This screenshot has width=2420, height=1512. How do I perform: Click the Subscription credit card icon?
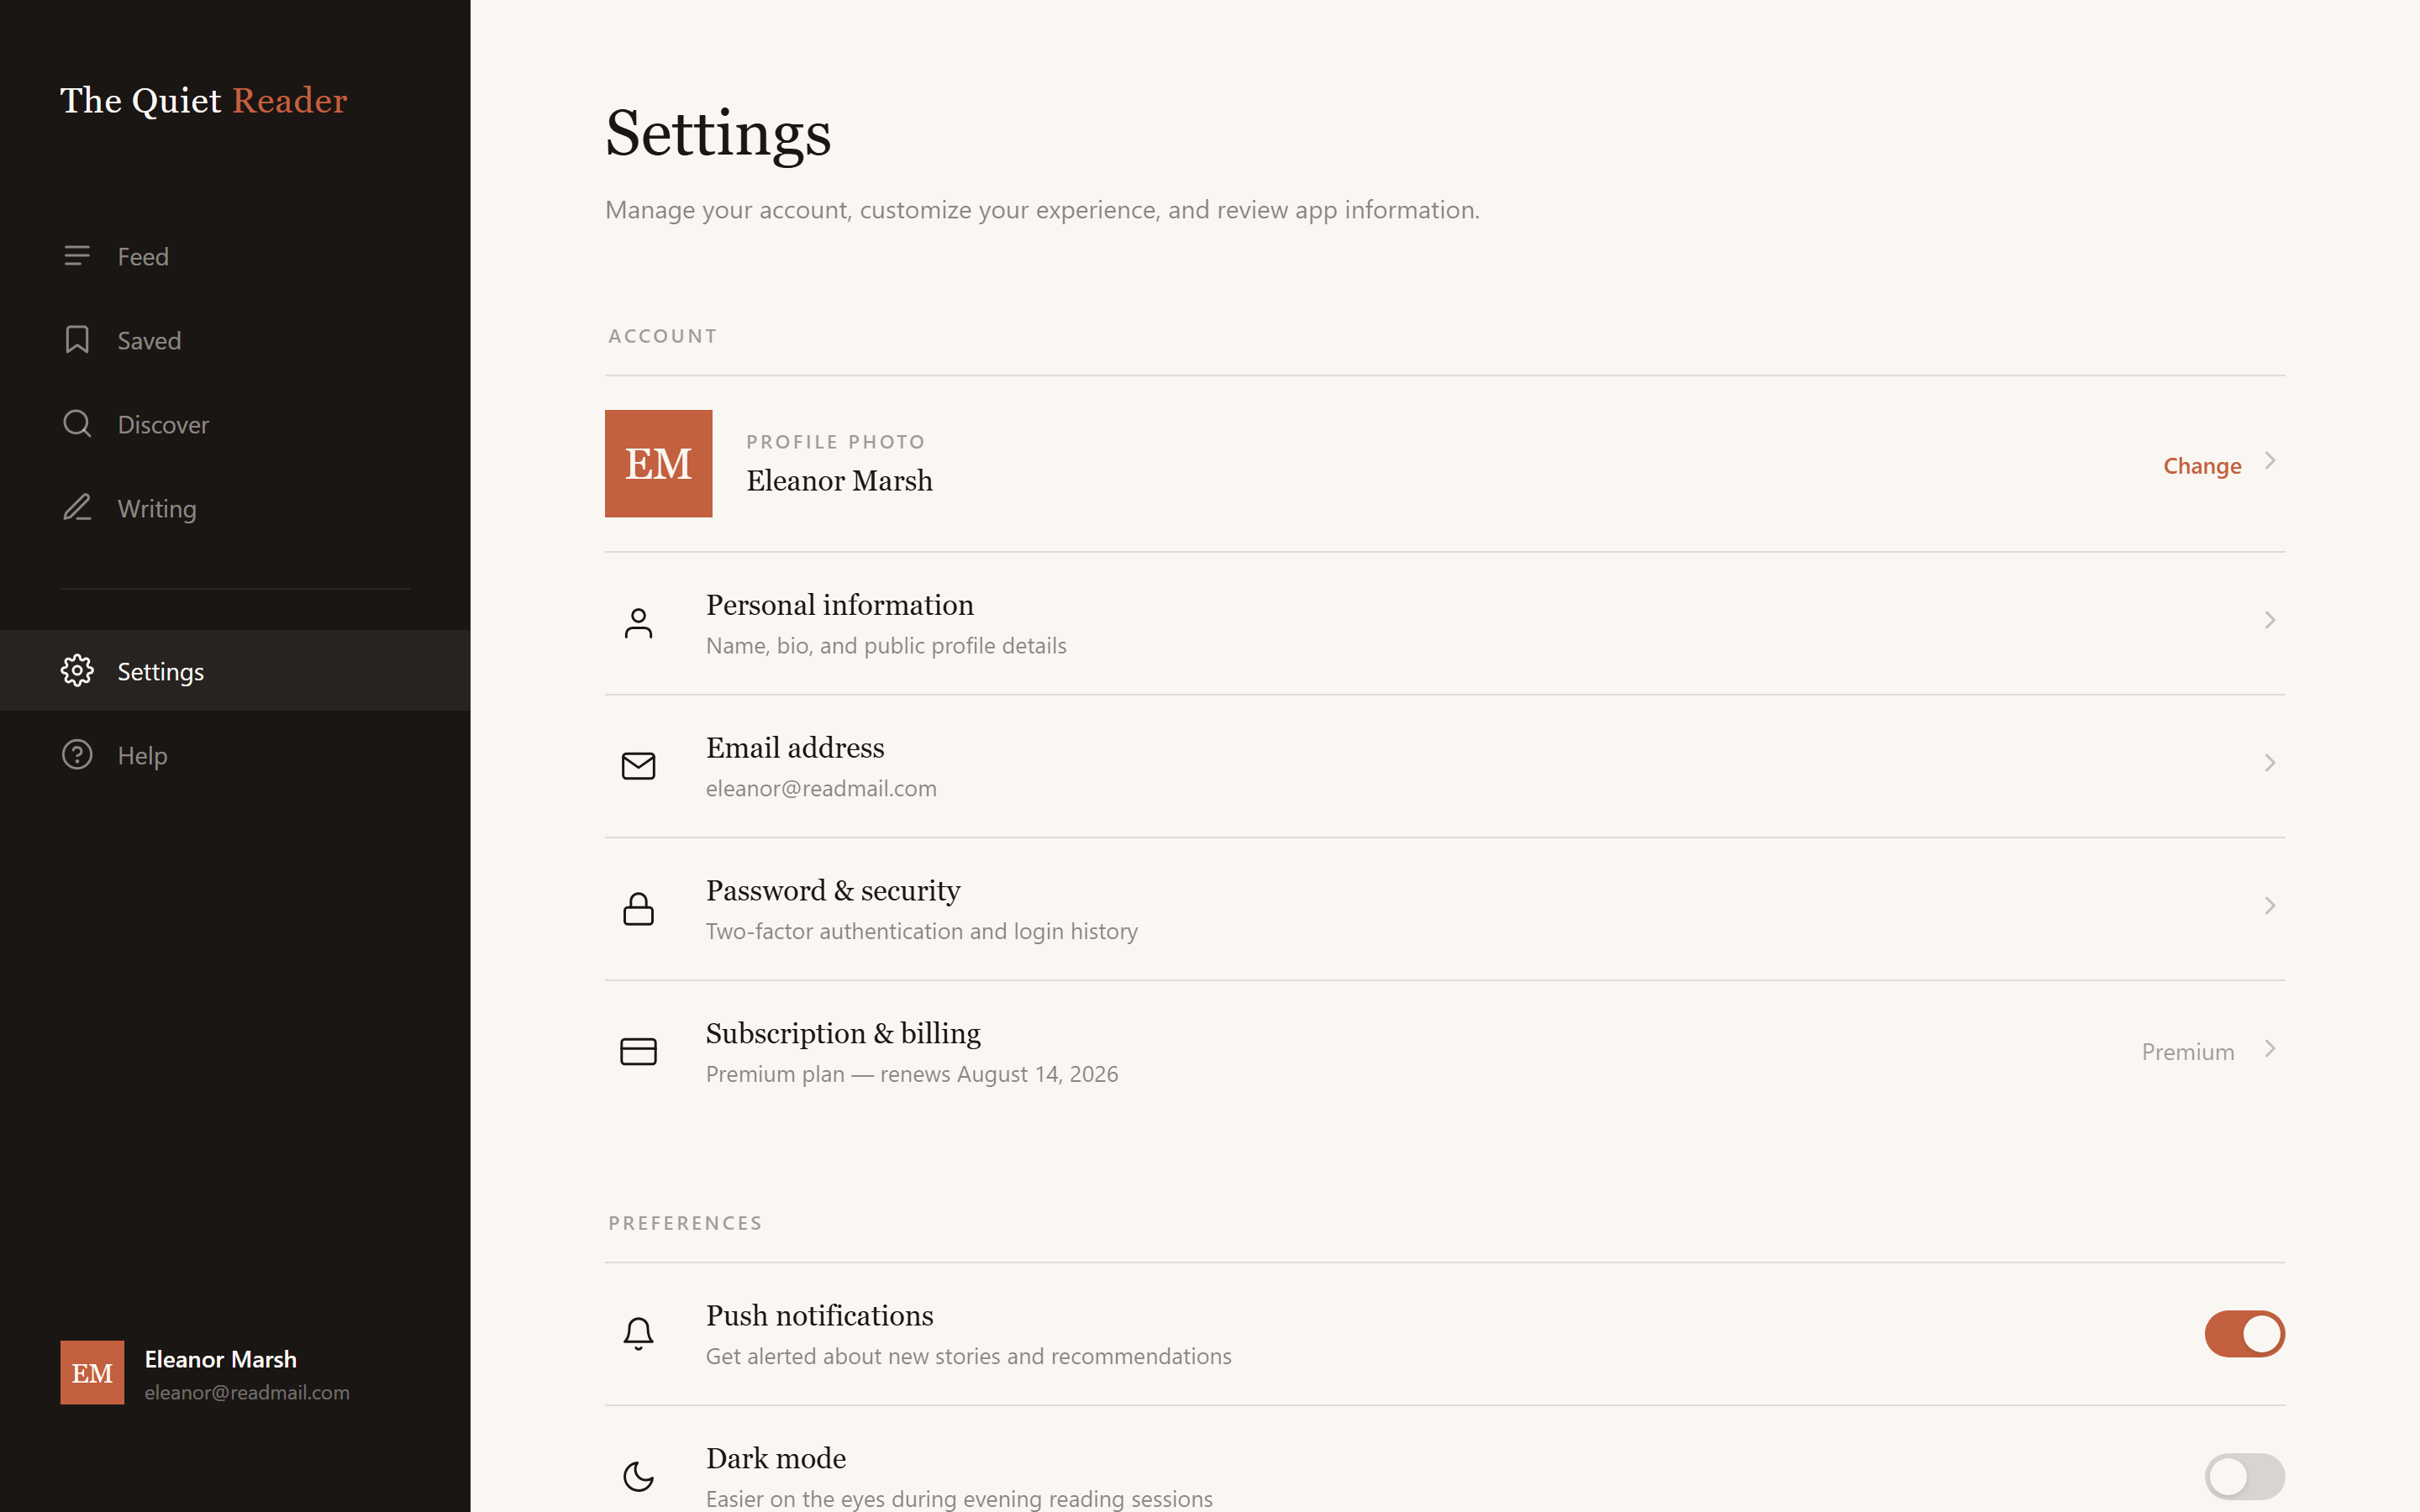tap(638, 1052)
